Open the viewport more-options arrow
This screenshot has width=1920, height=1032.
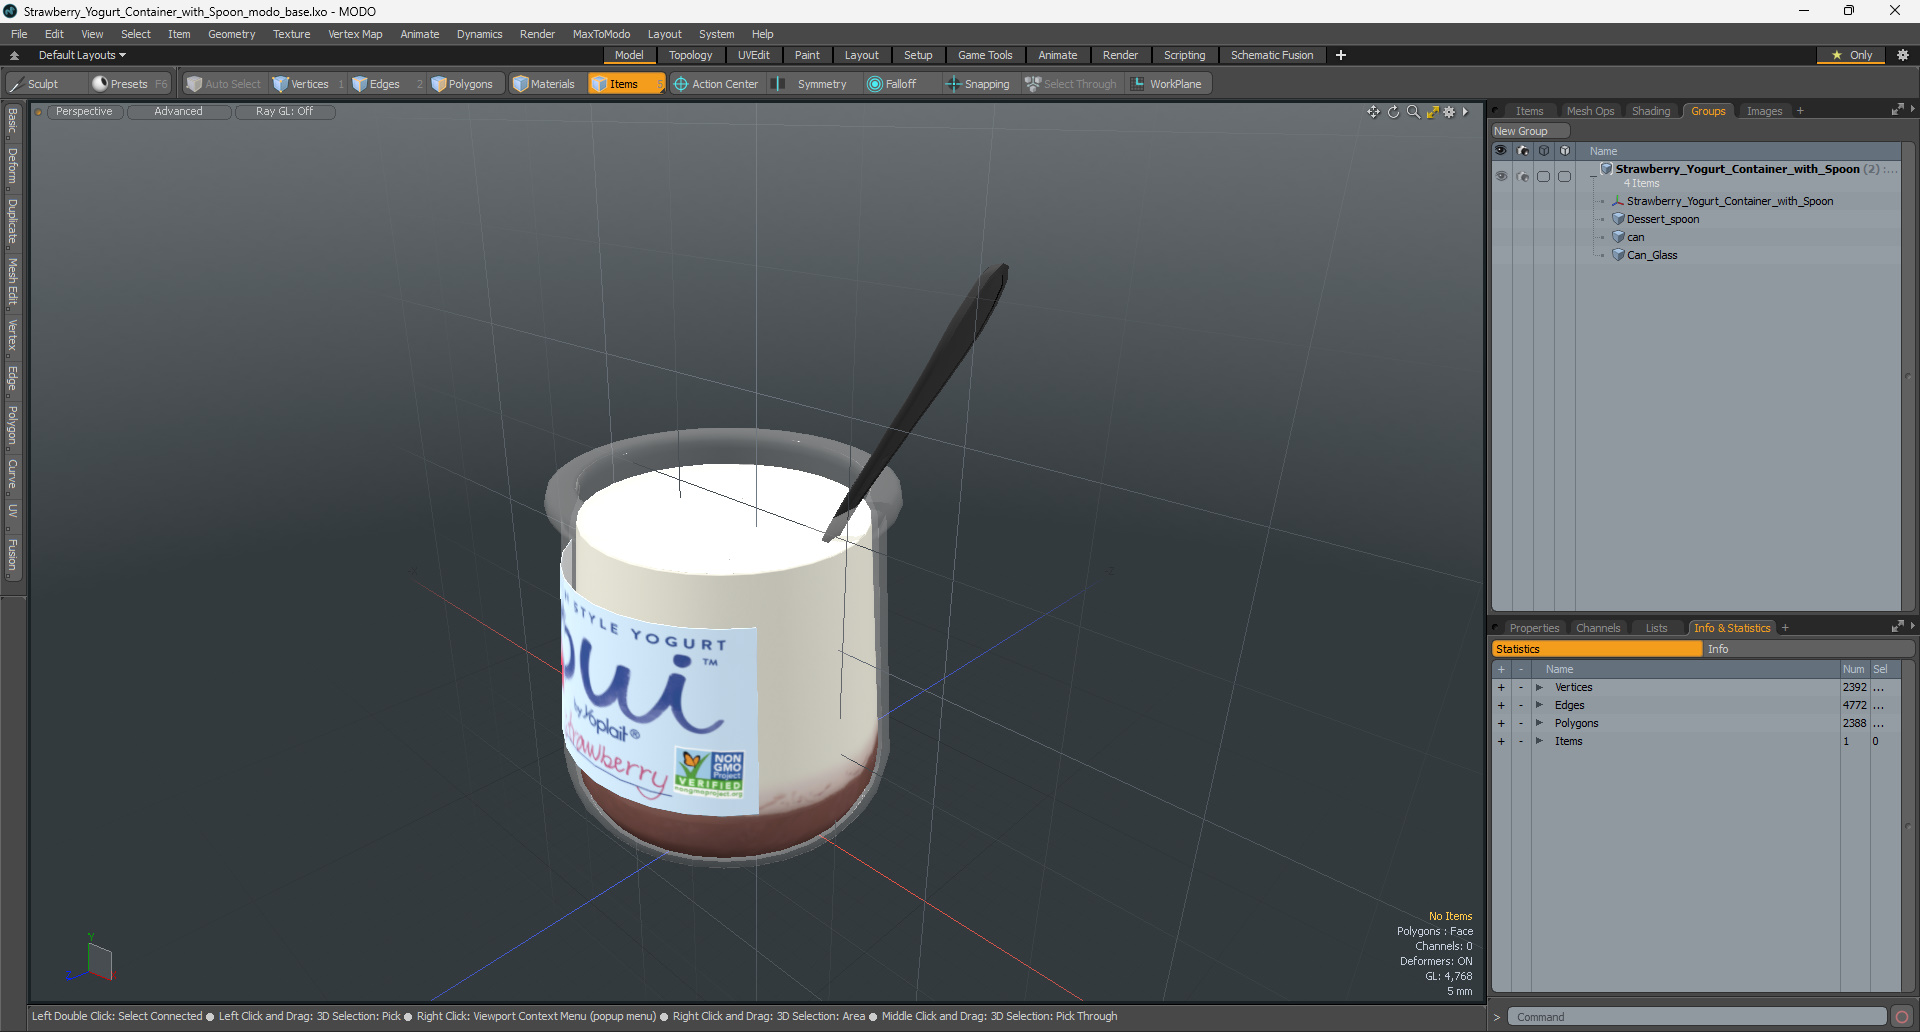[1465, 112]
